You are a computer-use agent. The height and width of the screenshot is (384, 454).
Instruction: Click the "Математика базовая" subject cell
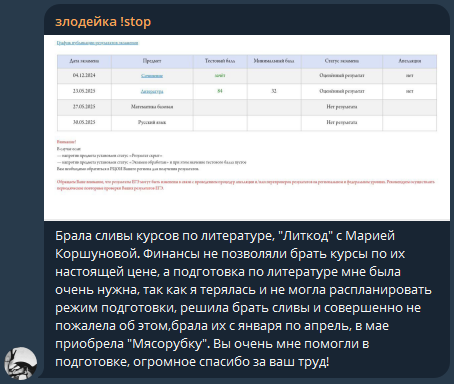point(152,107)
